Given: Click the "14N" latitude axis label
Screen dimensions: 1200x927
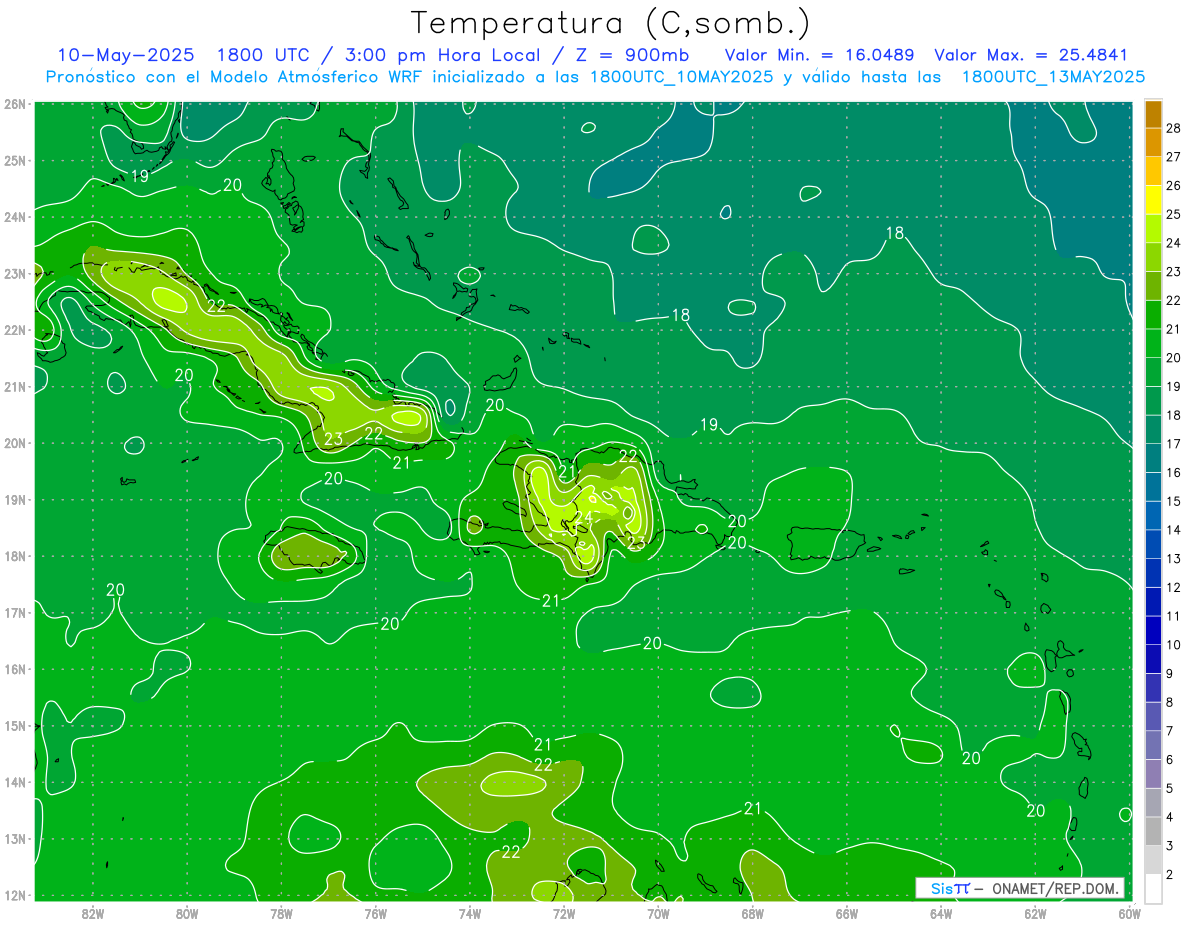Looking at the screenshot, I should [15, 782].
